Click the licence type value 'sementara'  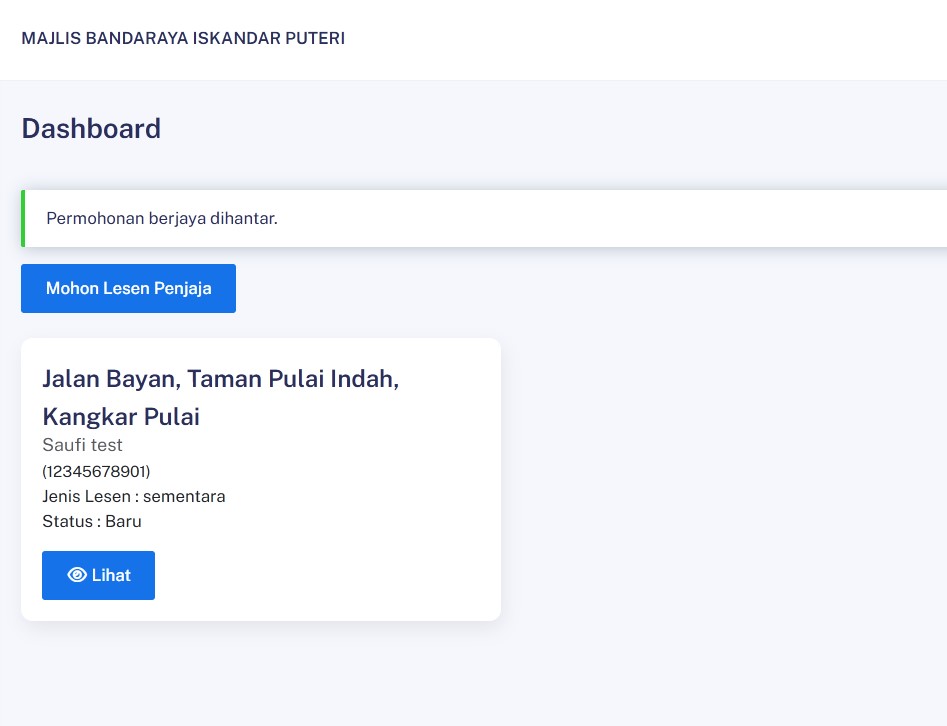pos(184,496)
